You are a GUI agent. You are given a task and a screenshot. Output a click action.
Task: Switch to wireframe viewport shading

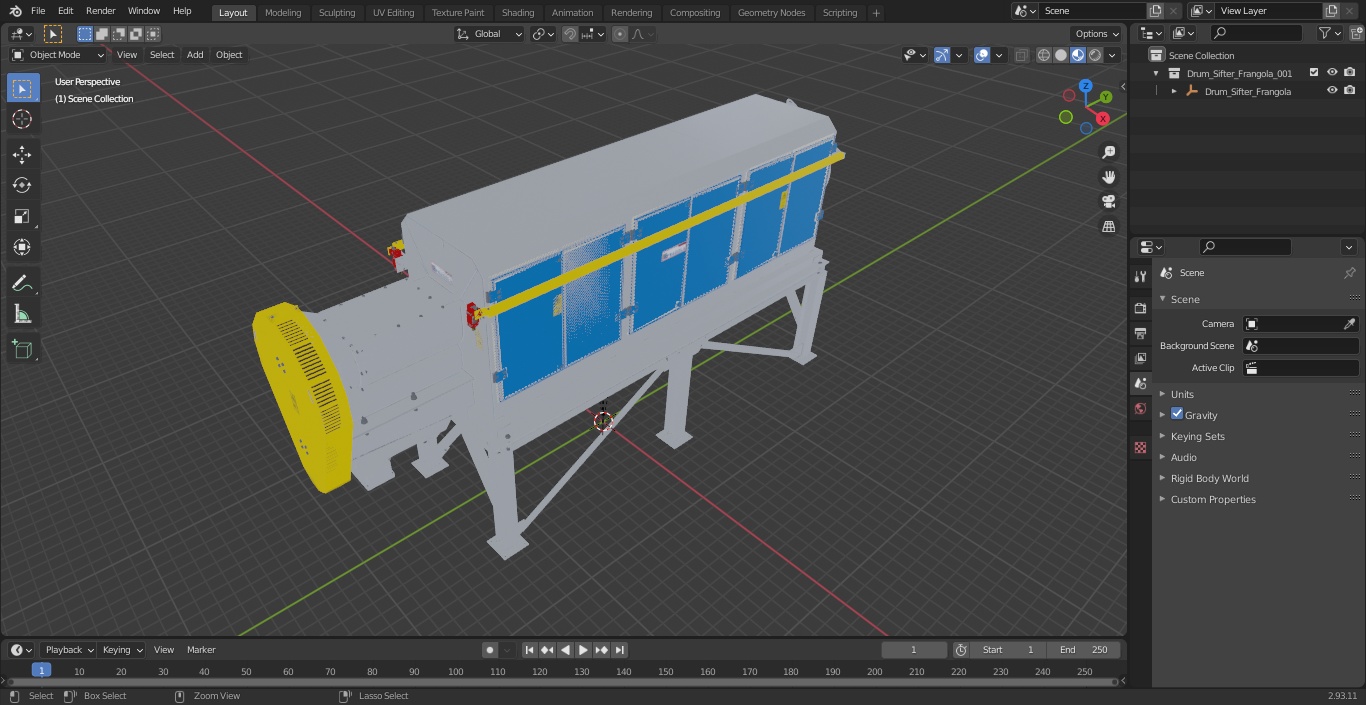tap(1044, 55)
